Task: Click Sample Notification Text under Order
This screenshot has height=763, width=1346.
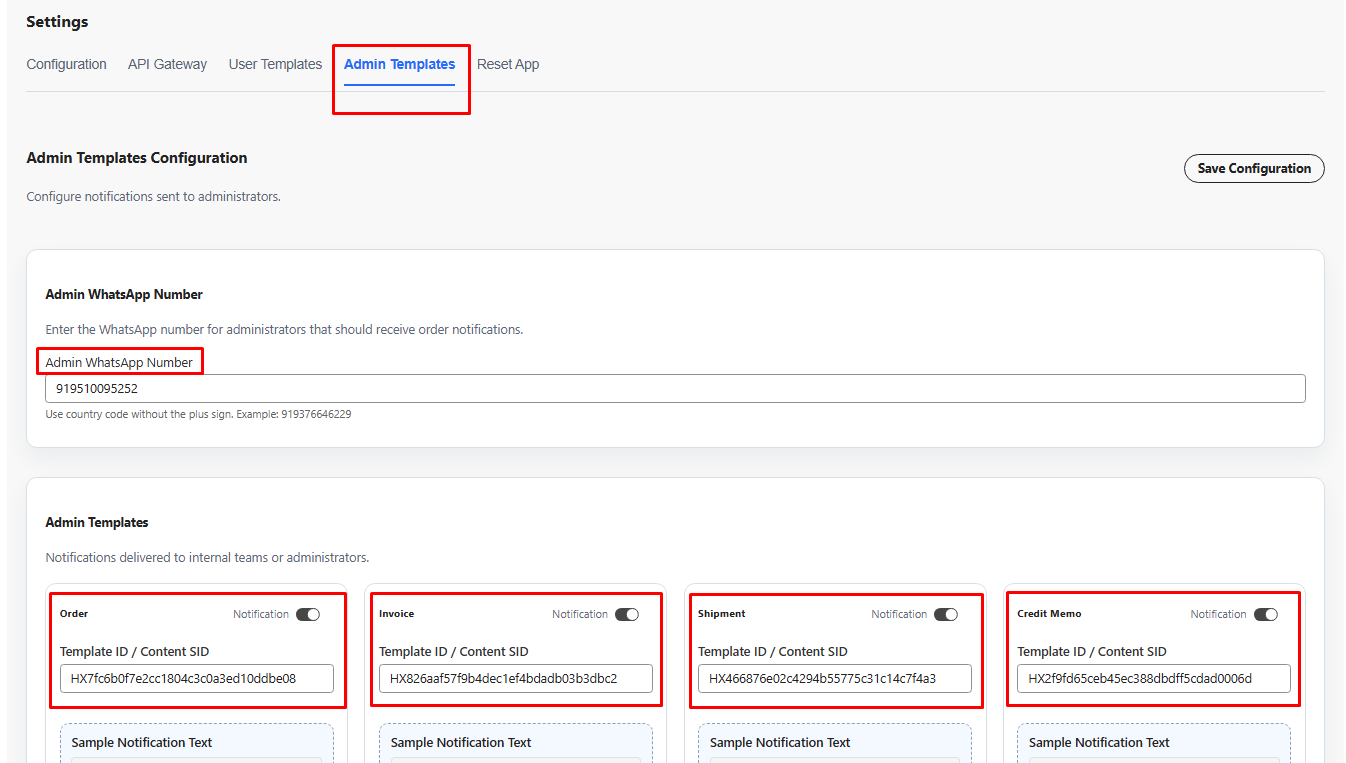Action: [x=142, y=742]
